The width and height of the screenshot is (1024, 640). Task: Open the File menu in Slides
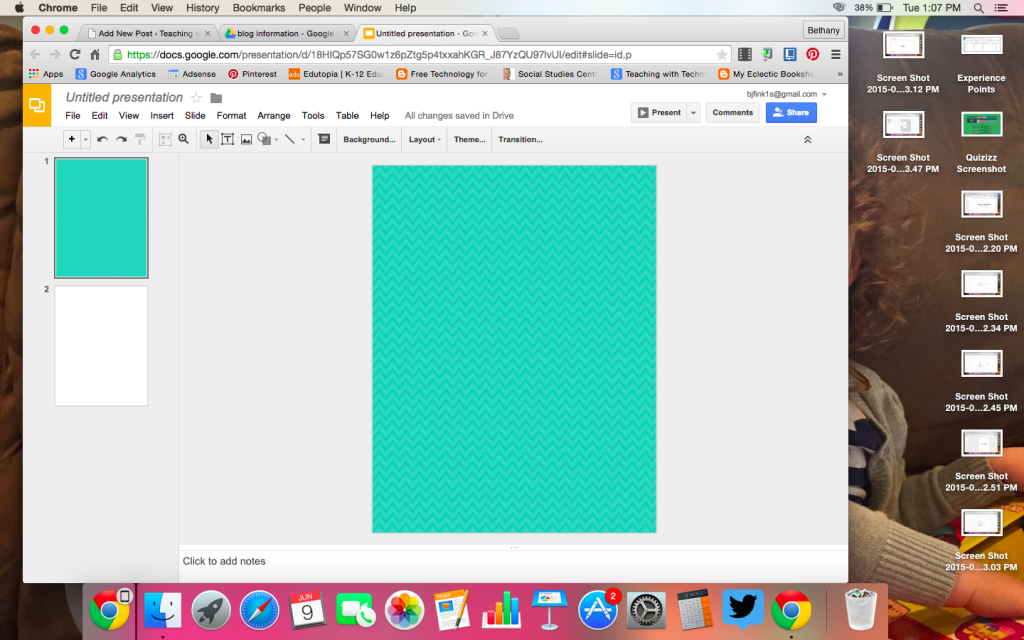pyautogui.click(x=72, y=116)
